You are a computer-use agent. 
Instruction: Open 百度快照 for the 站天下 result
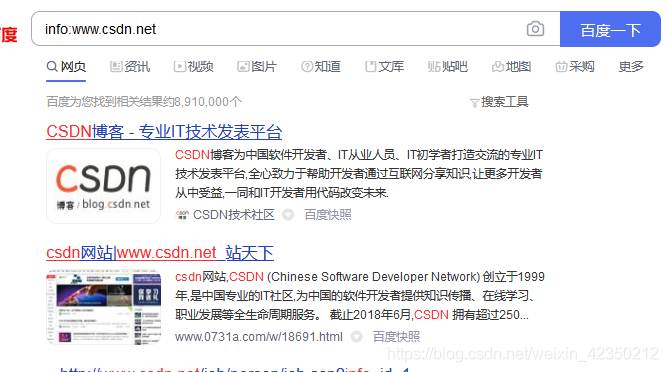[396, 337]
